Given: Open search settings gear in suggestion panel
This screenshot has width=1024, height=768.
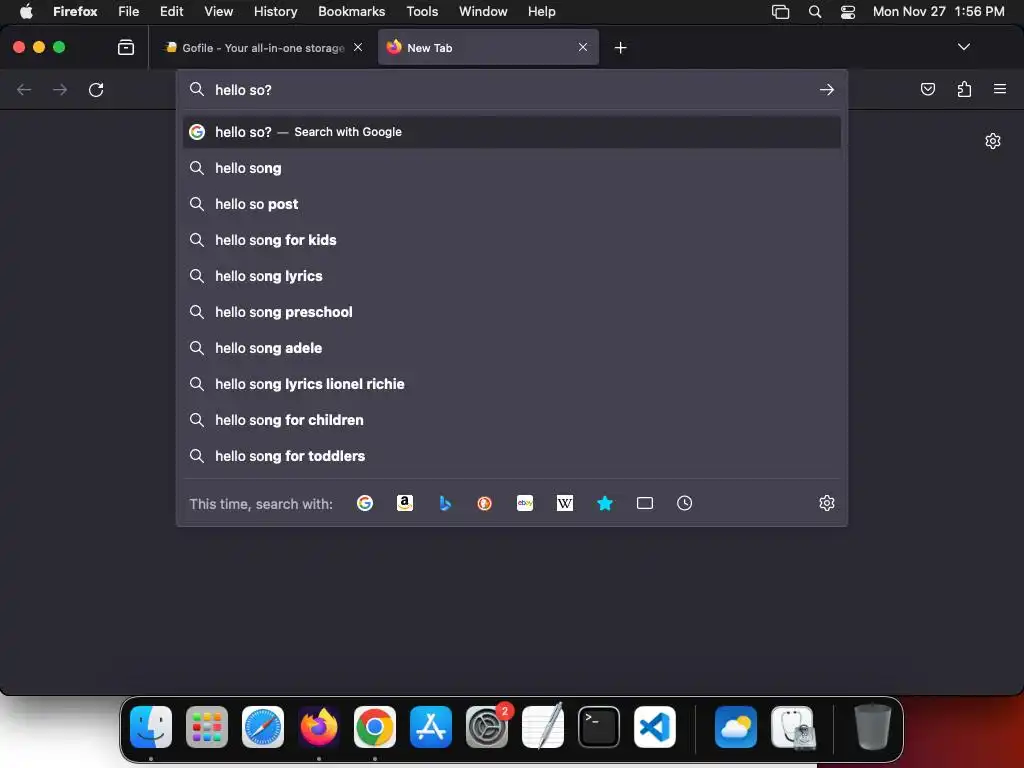Looking at the screenshot, I should point(827,503).
